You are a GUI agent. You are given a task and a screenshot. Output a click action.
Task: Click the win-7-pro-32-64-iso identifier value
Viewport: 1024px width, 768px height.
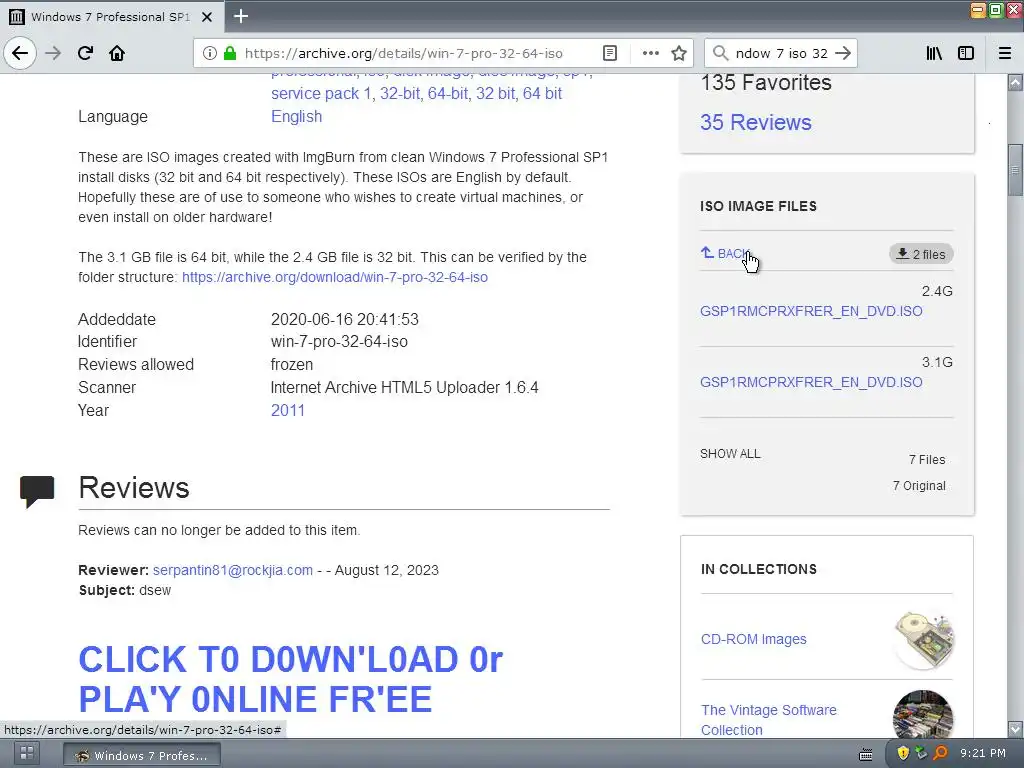339,342
